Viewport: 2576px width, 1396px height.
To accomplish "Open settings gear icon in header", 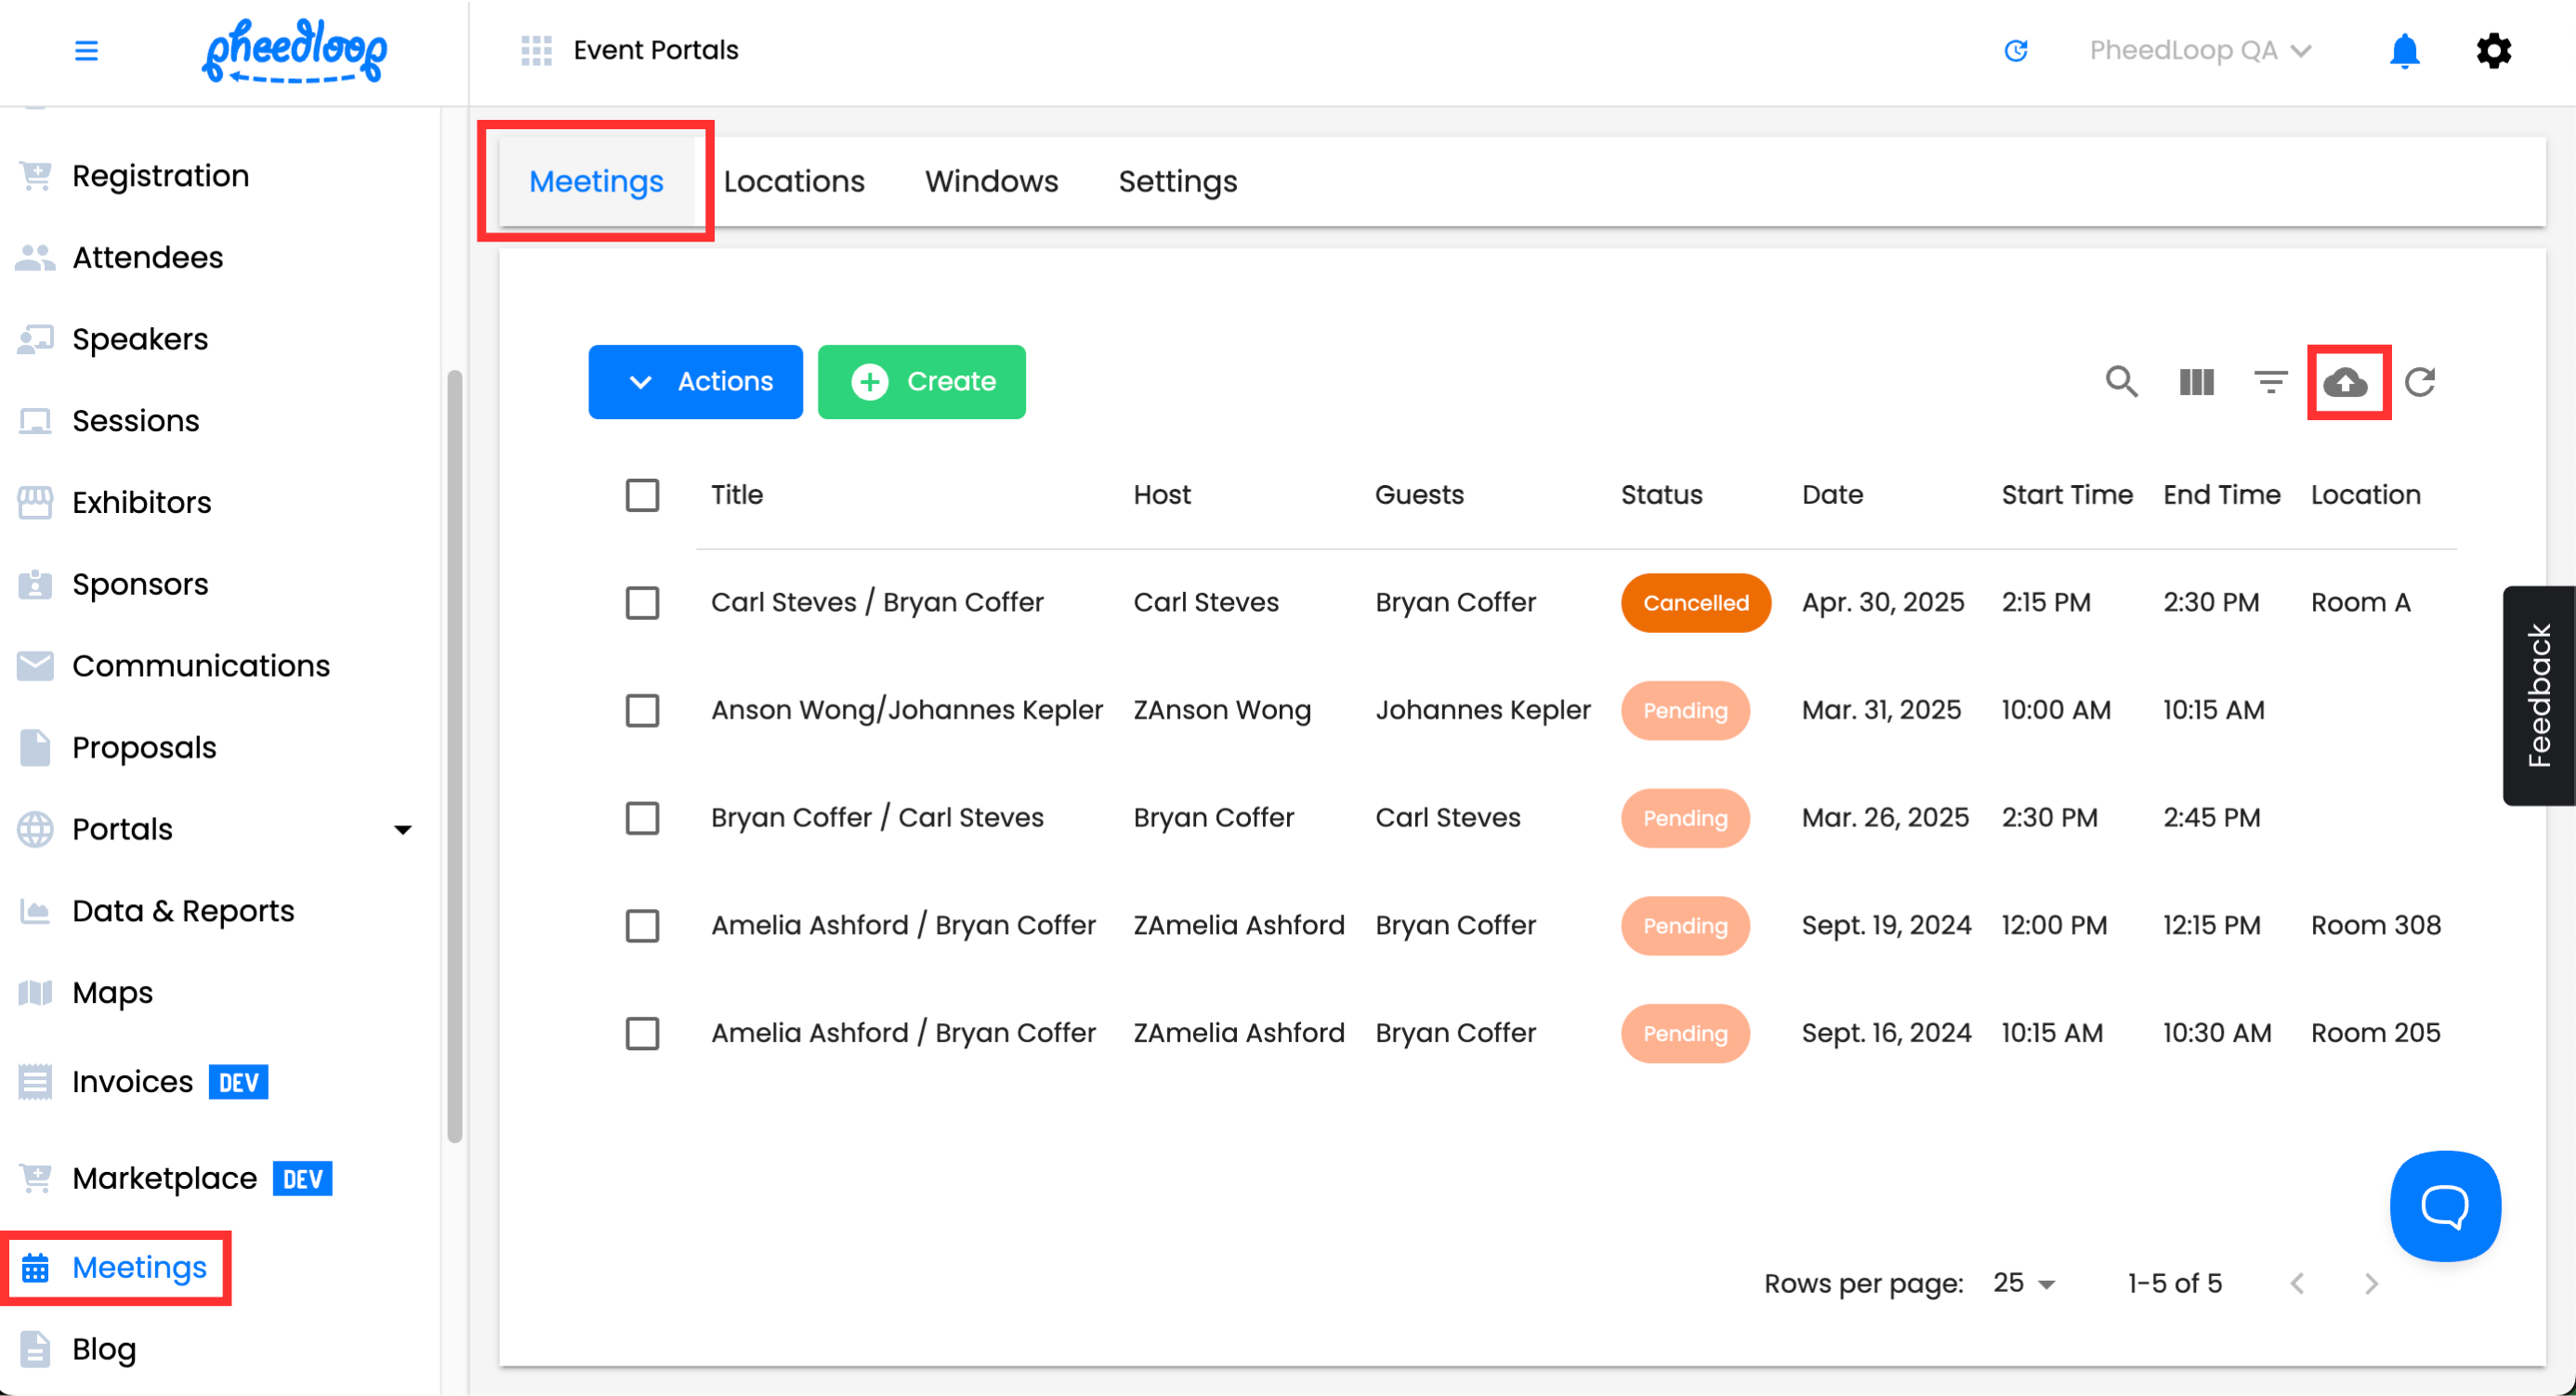I will (x=2493, y=50).
